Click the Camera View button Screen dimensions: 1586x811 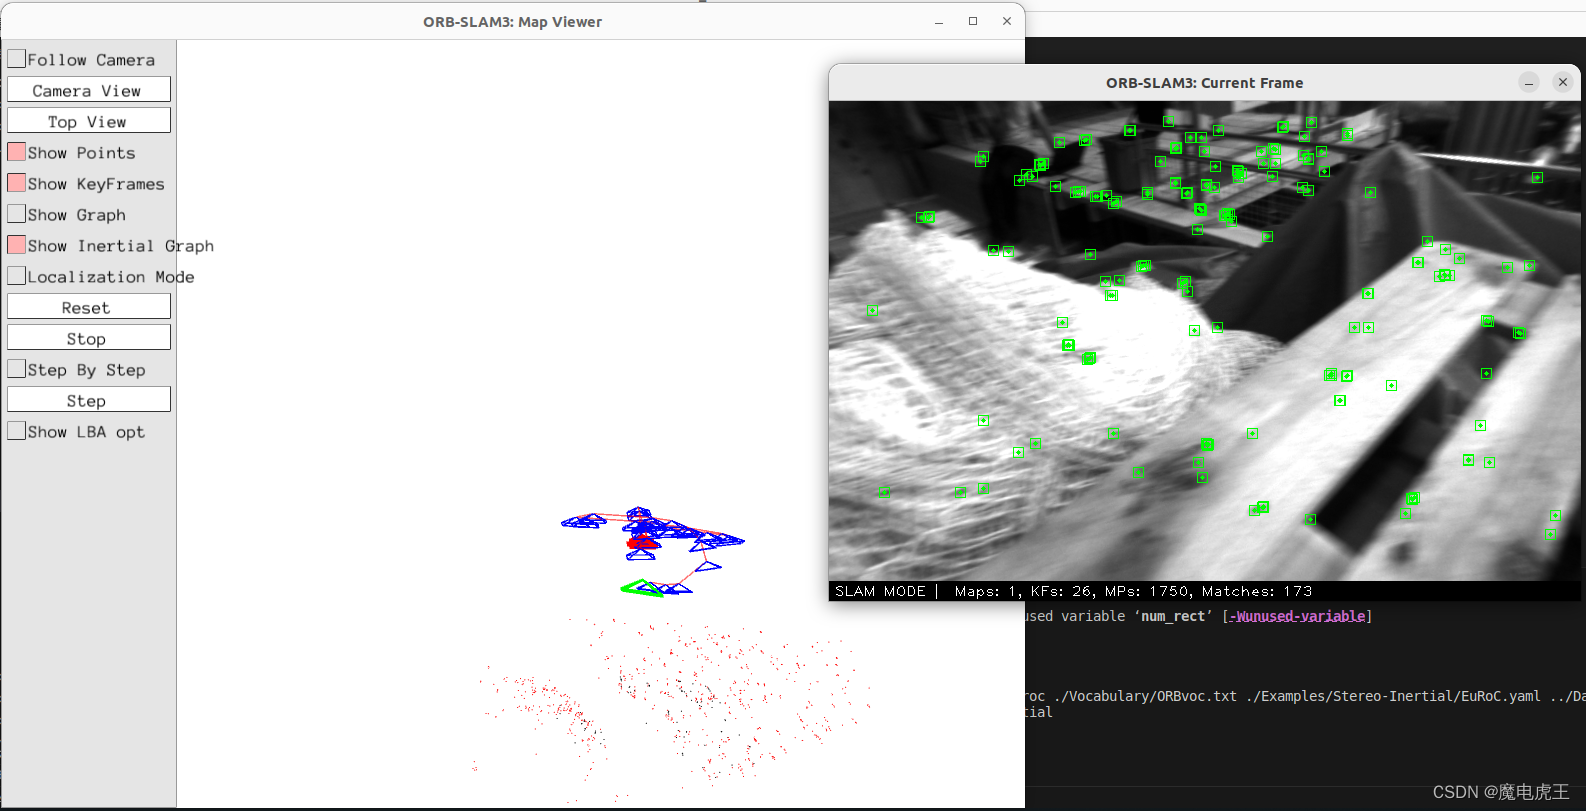89,90
